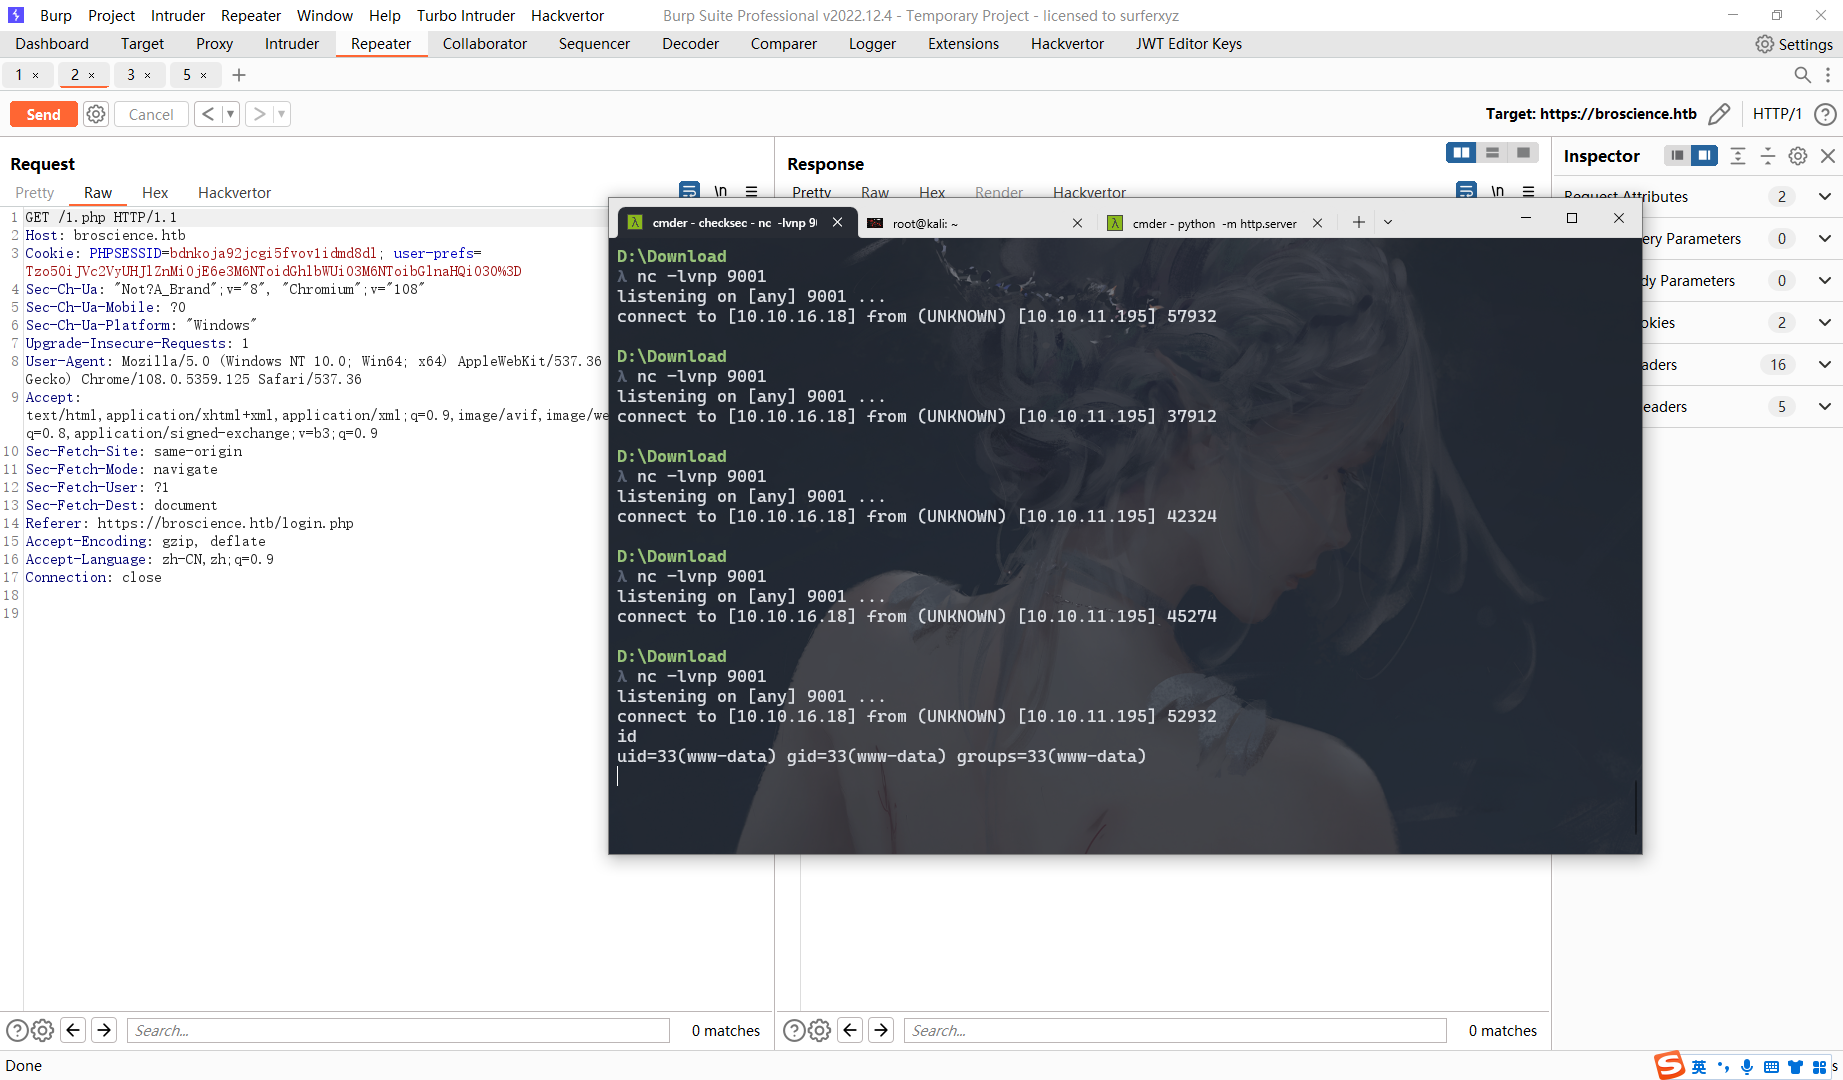The width and height of the screenshot is (1843, 1080).
Task: Click response search input field
Action: [1175, 1030]
